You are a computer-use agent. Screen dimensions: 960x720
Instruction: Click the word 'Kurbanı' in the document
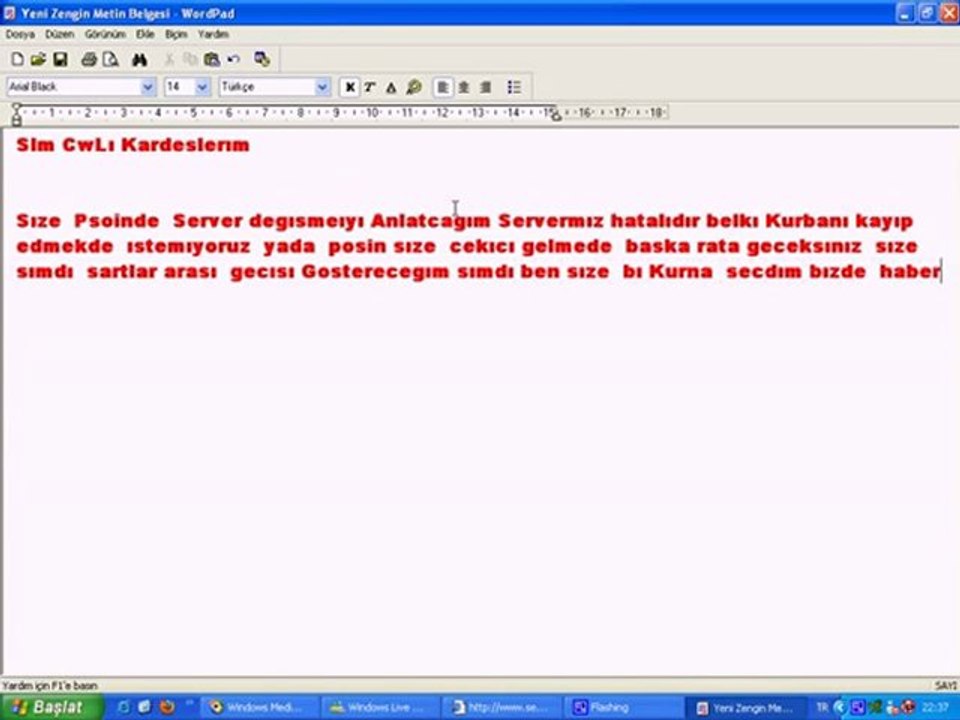pos(806,220)
